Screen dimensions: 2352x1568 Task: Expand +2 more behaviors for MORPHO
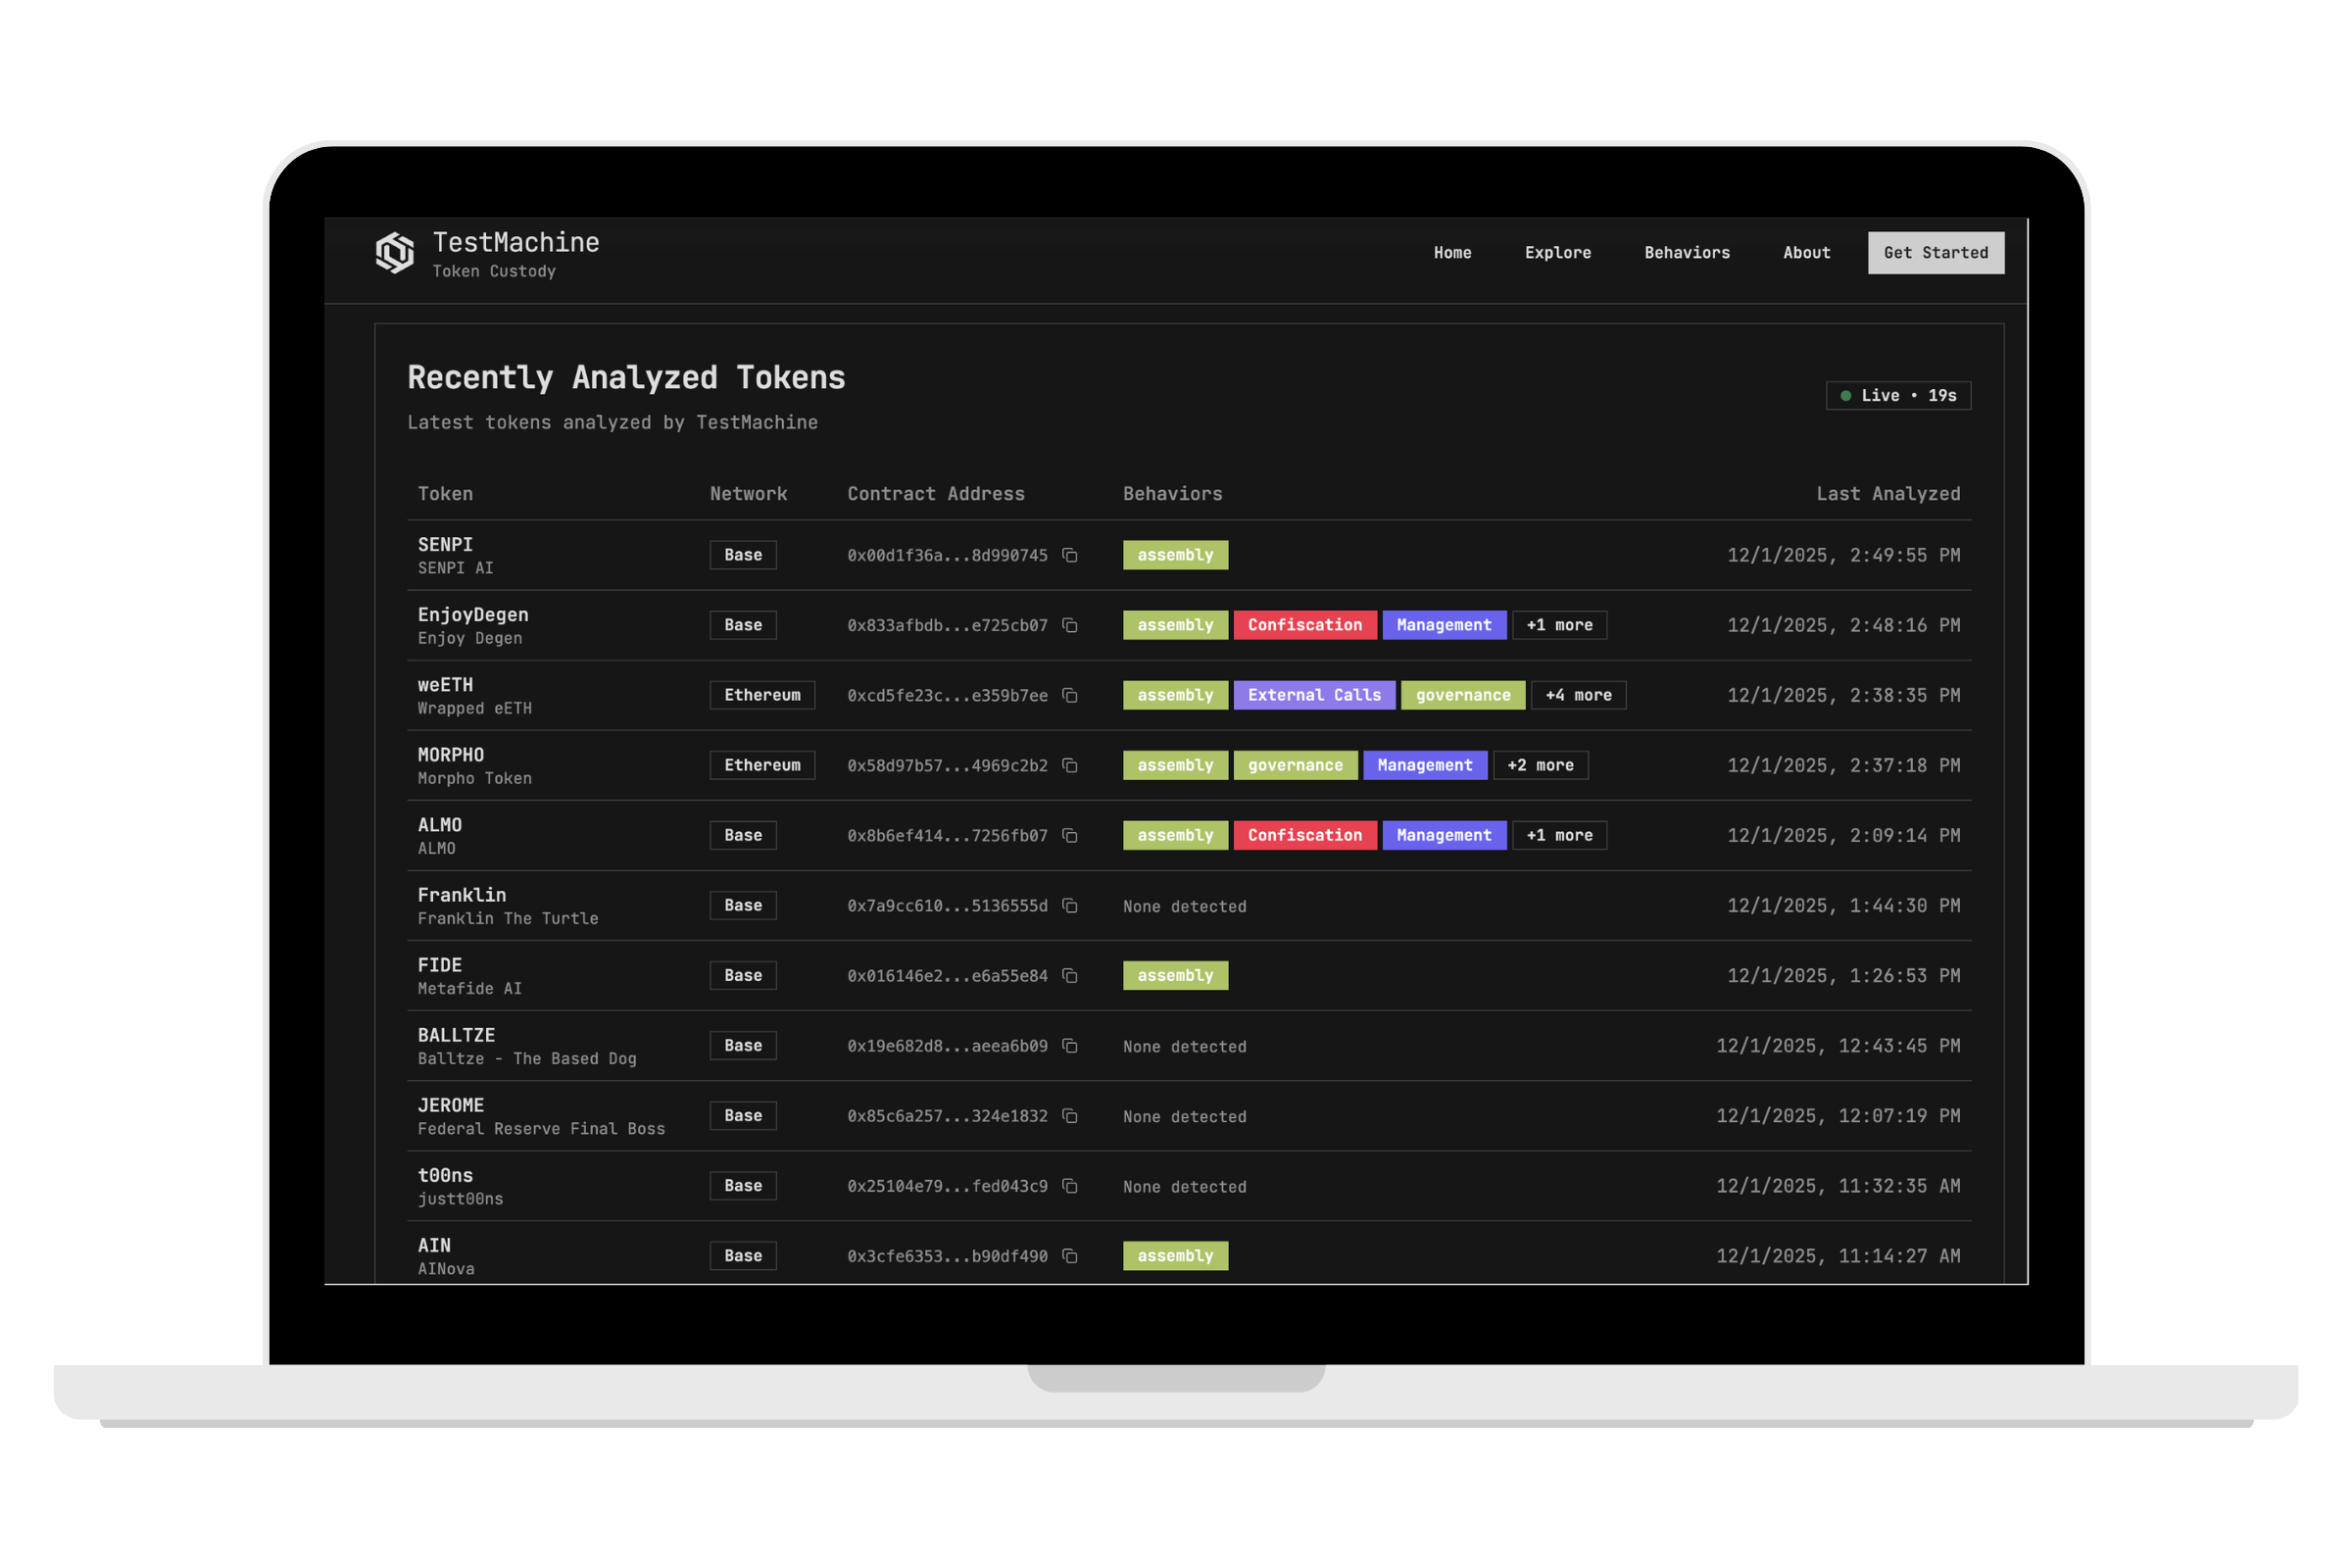1540,765
